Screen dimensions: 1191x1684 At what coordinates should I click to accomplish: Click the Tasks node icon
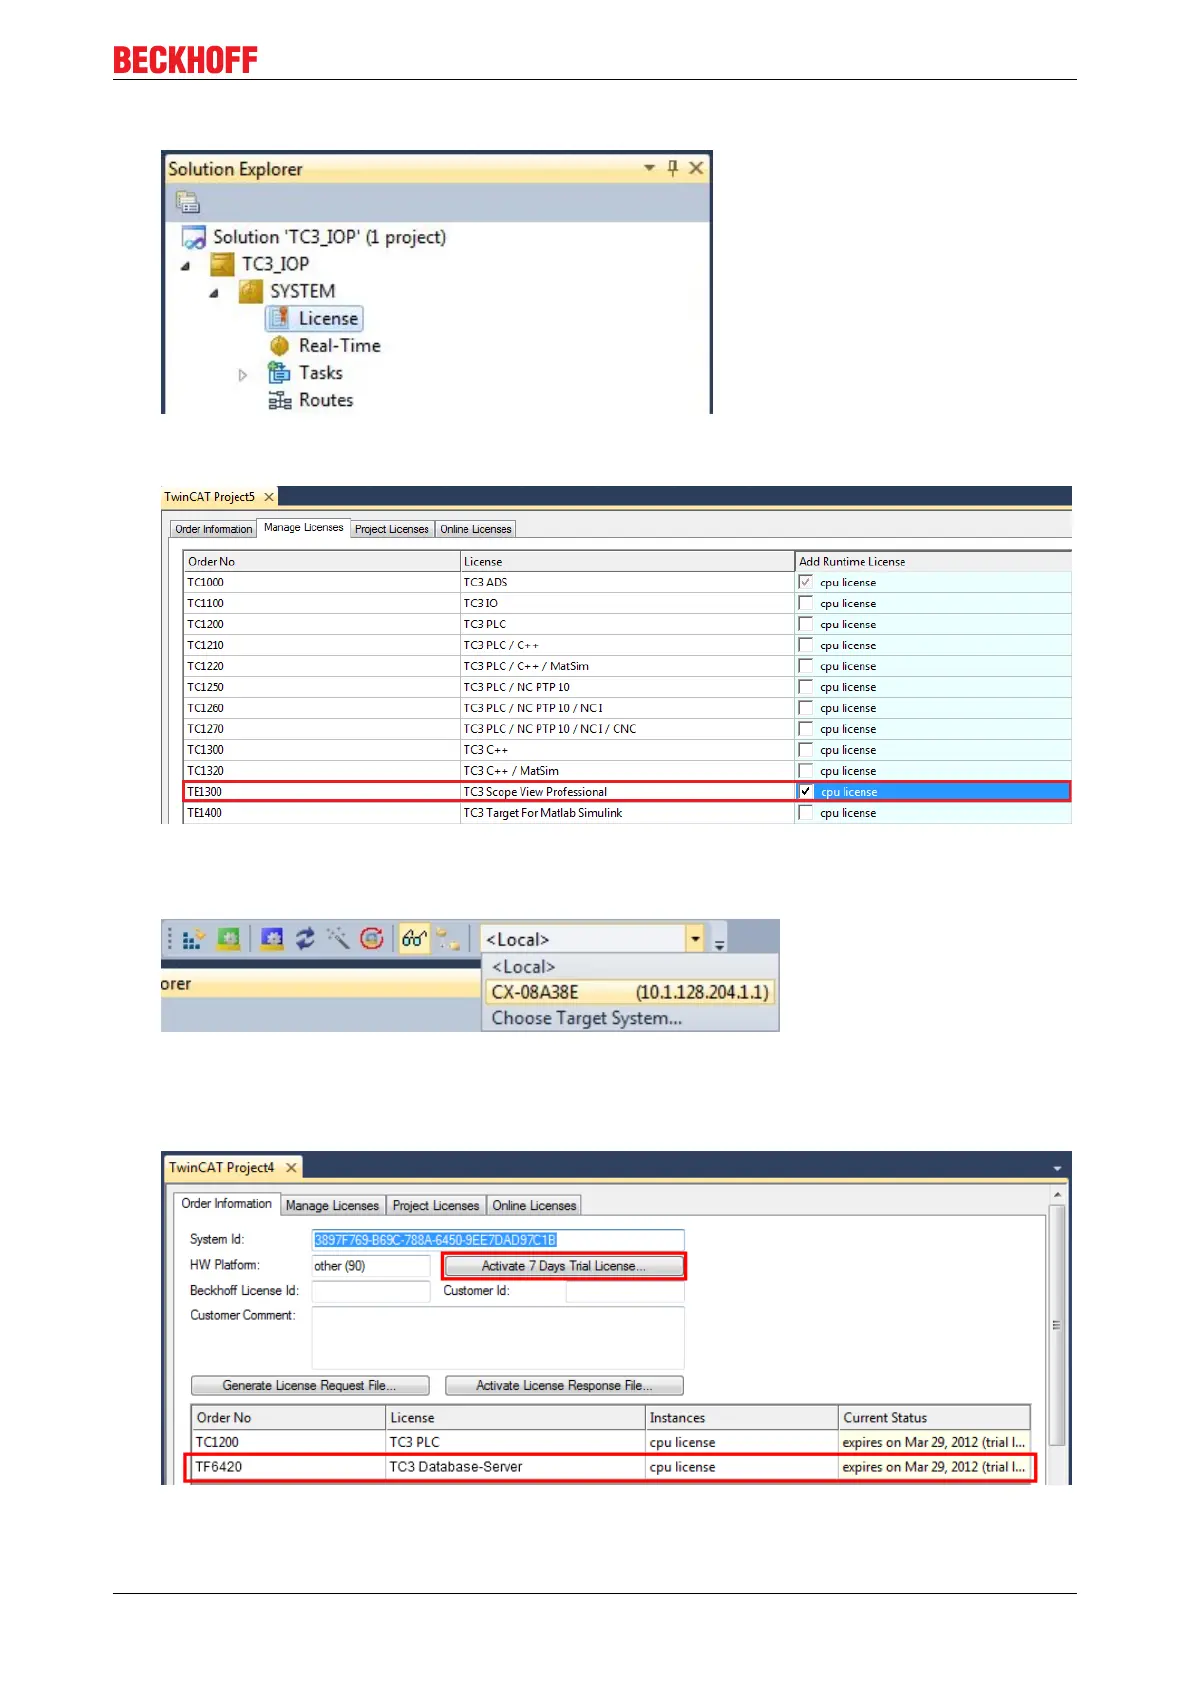coord(279,373)
